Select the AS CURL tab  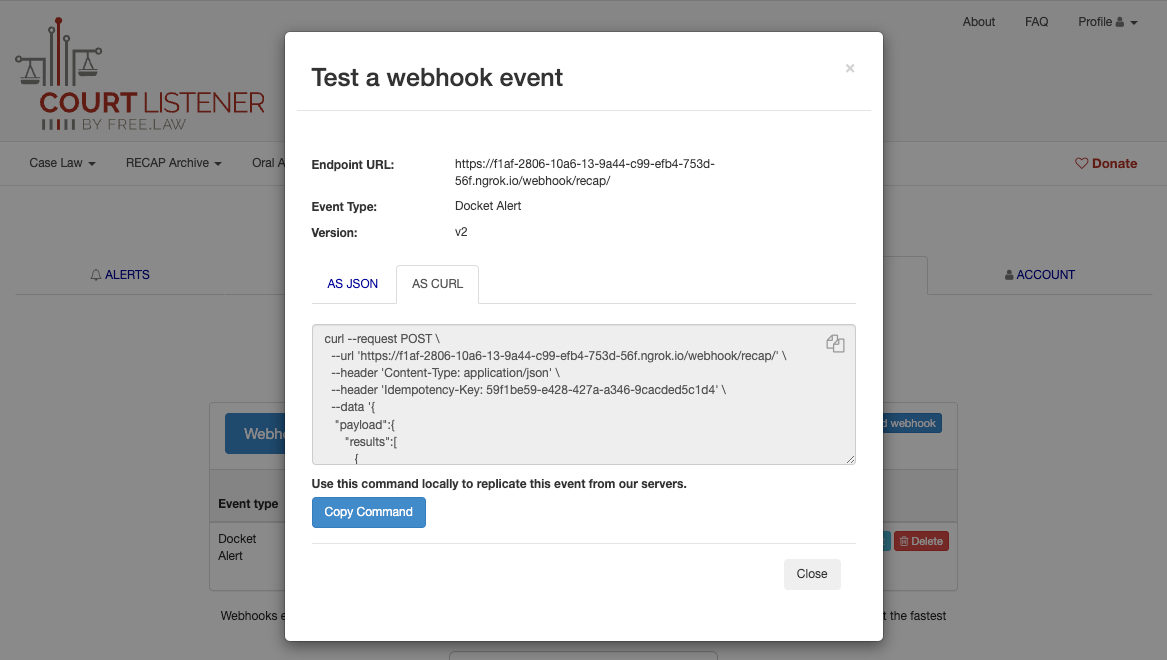point(437,284)
